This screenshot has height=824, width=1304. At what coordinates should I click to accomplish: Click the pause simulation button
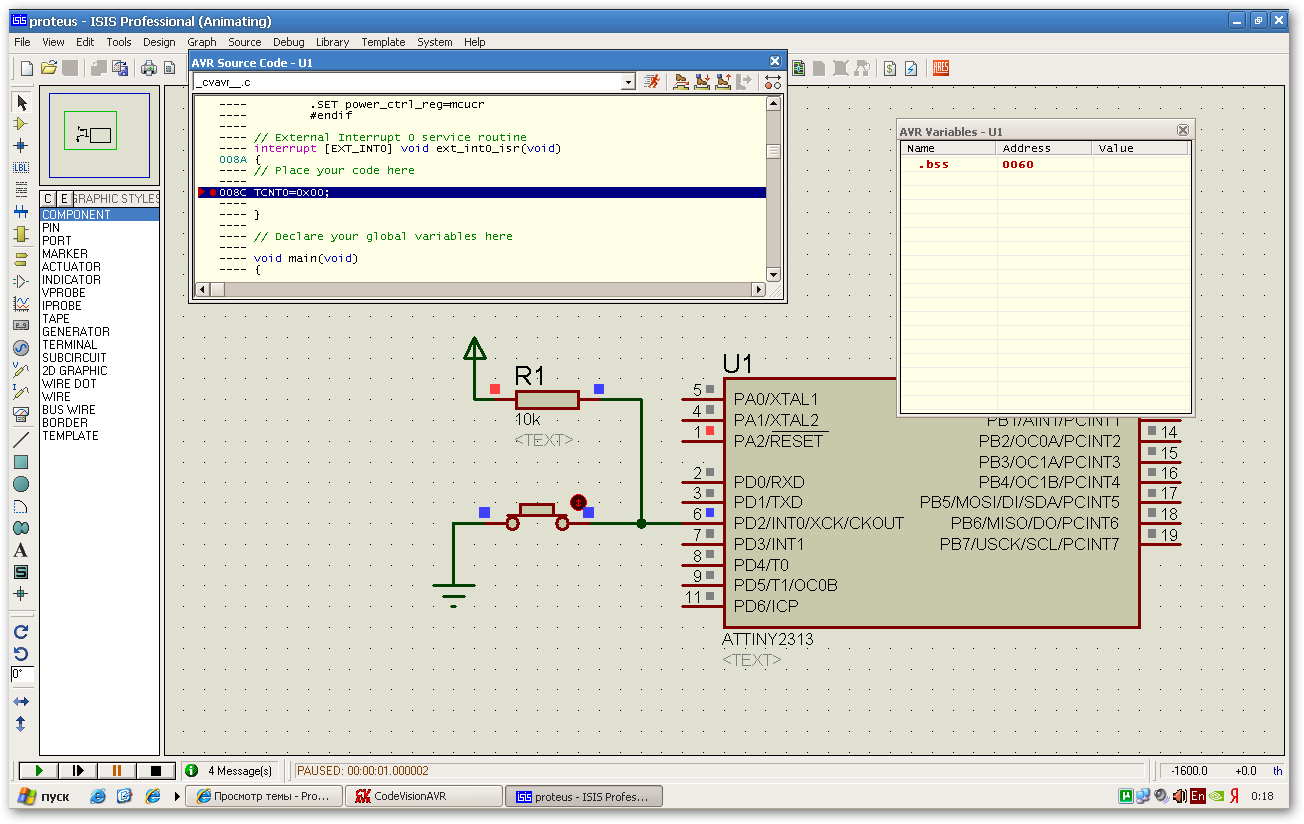117,771
